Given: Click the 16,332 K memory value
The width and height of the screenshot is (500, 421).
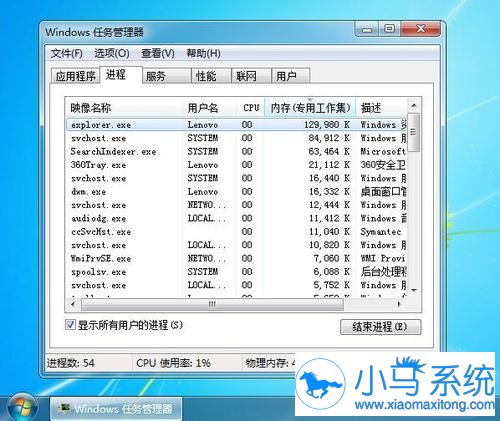Looking at the screenshot, I should (x=329, y=192).
